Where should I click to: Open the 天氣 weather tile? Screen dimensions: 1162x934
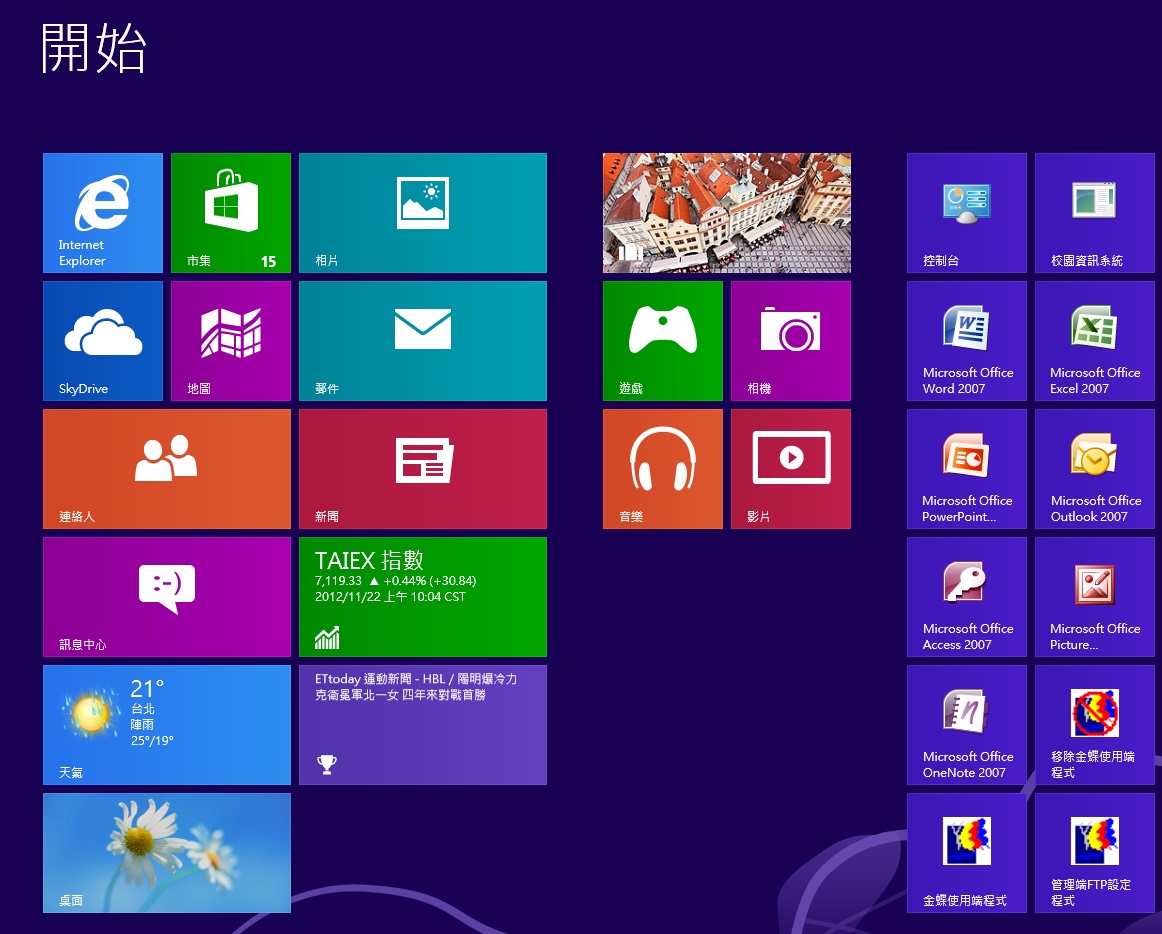tap(167, 725)
